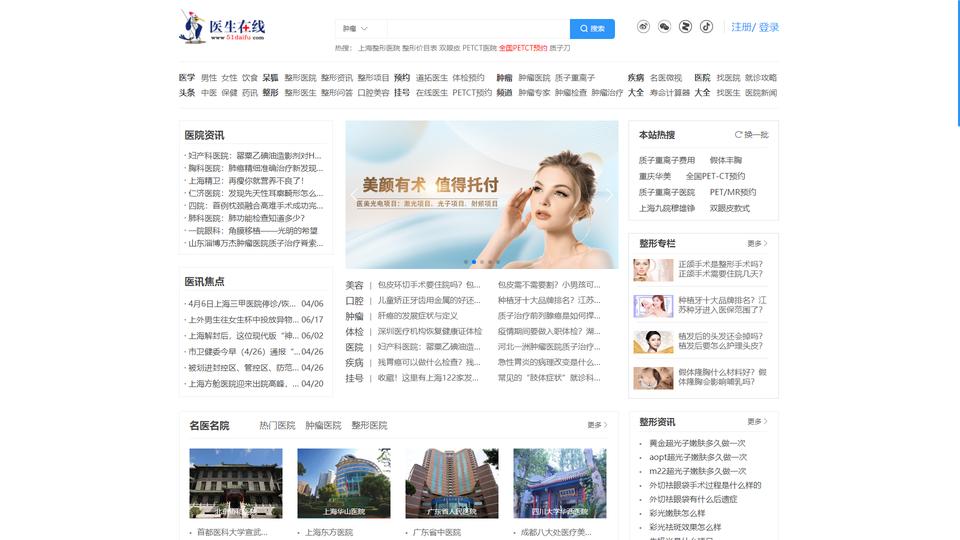Screen dimensions: 960x540
Task: Open 上海东方医院 hospital link
Action: 329,533
